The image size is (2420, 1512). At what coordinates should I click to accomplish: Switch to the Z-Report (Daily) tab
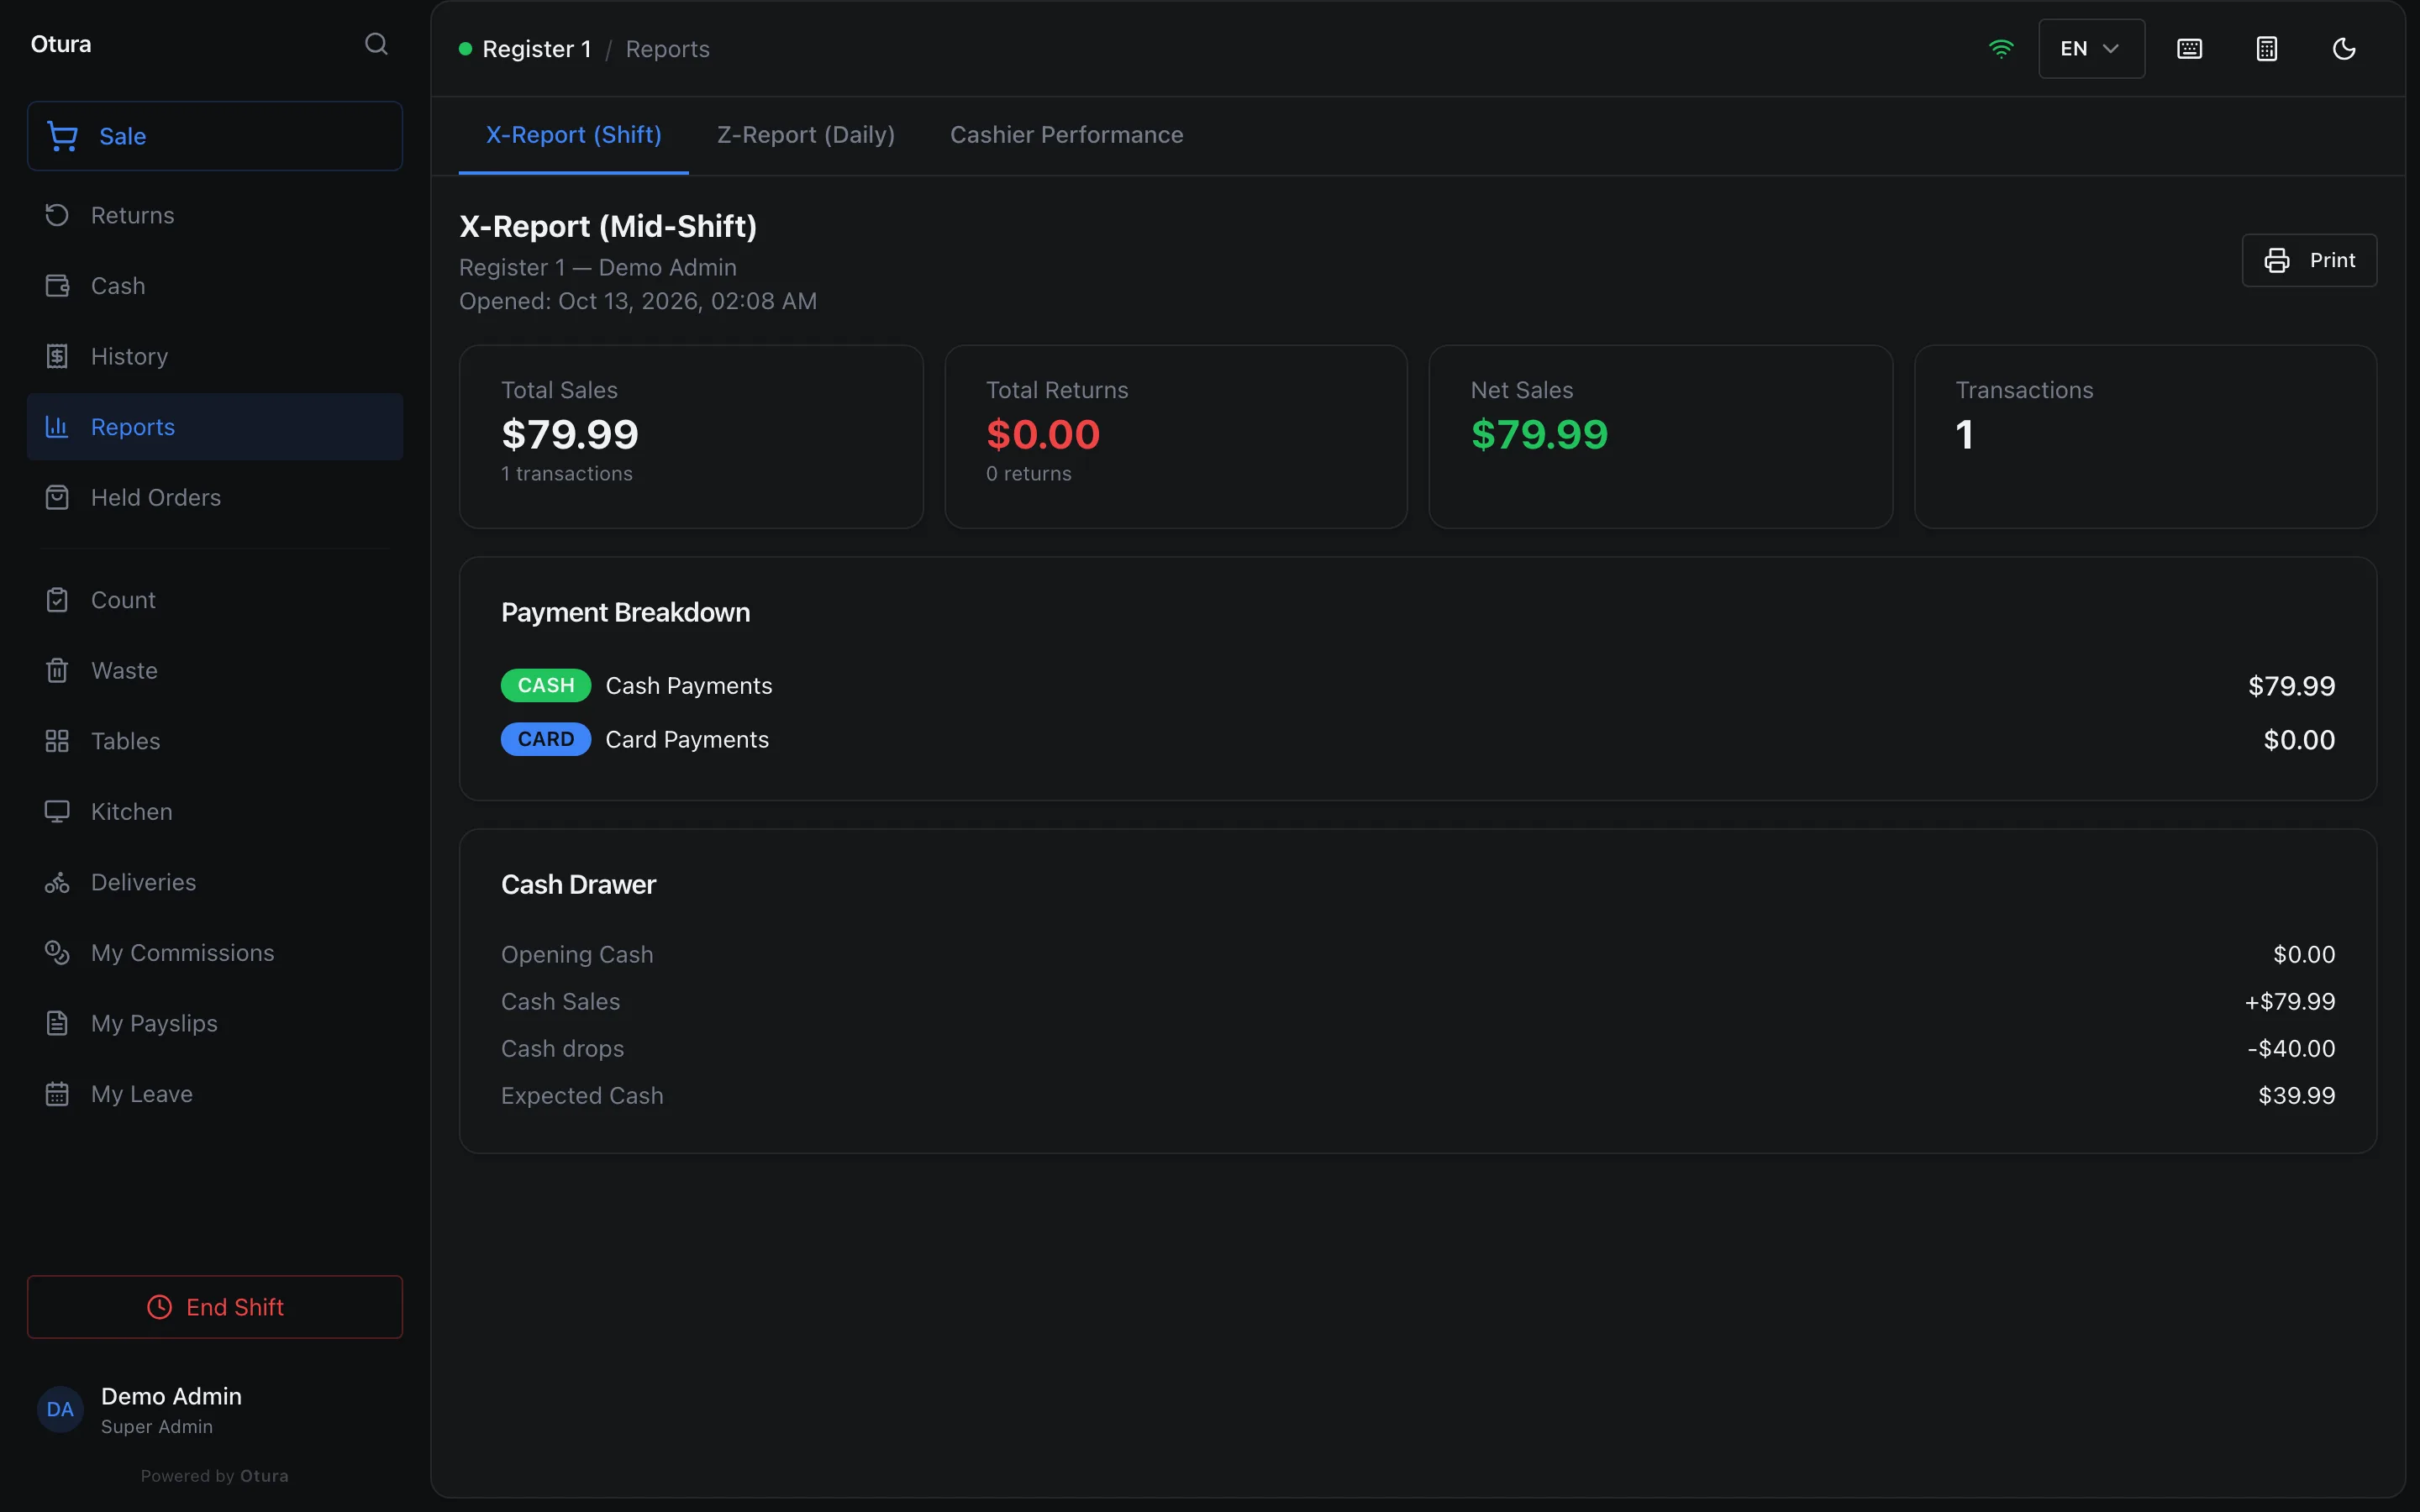(805, 135)
